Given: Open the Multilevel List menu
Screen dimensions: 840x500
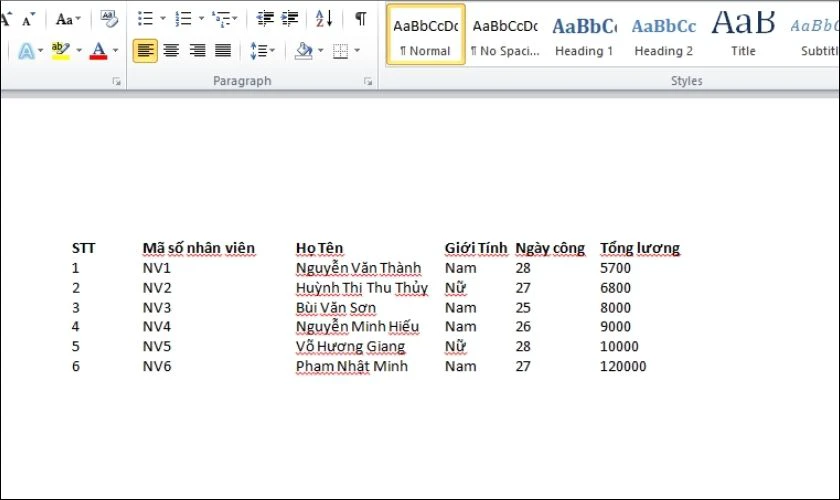Looking at the screenshot, I should (x=224, y=19).
